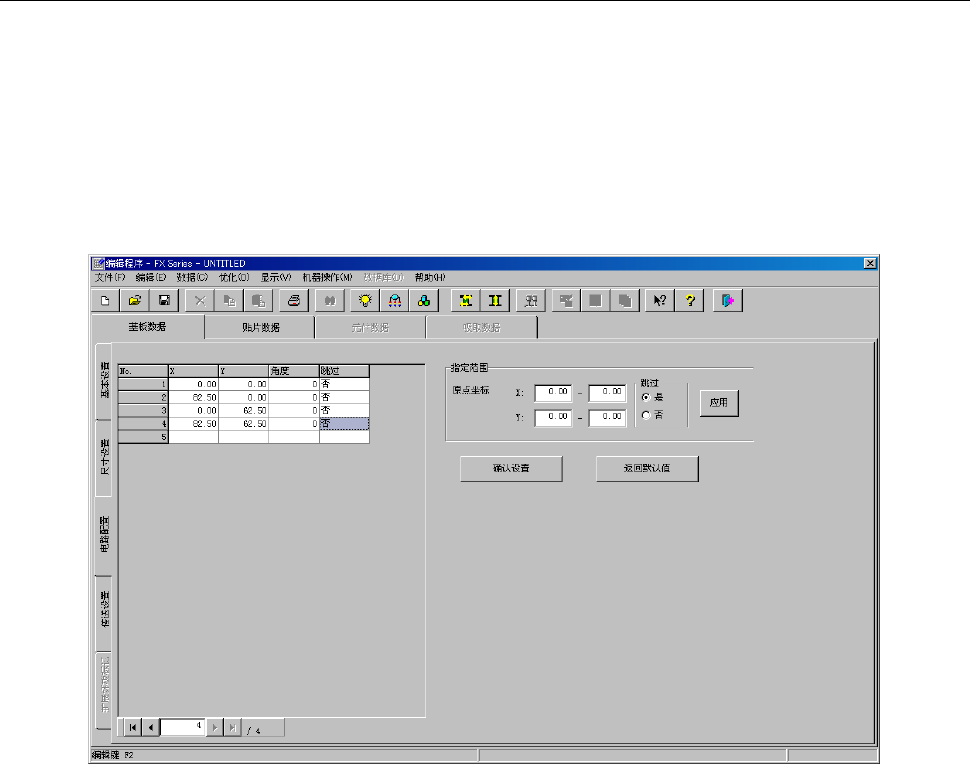Select empty row header 5
Viewport: 970px width, 764px height.
[x=143, y=437]
